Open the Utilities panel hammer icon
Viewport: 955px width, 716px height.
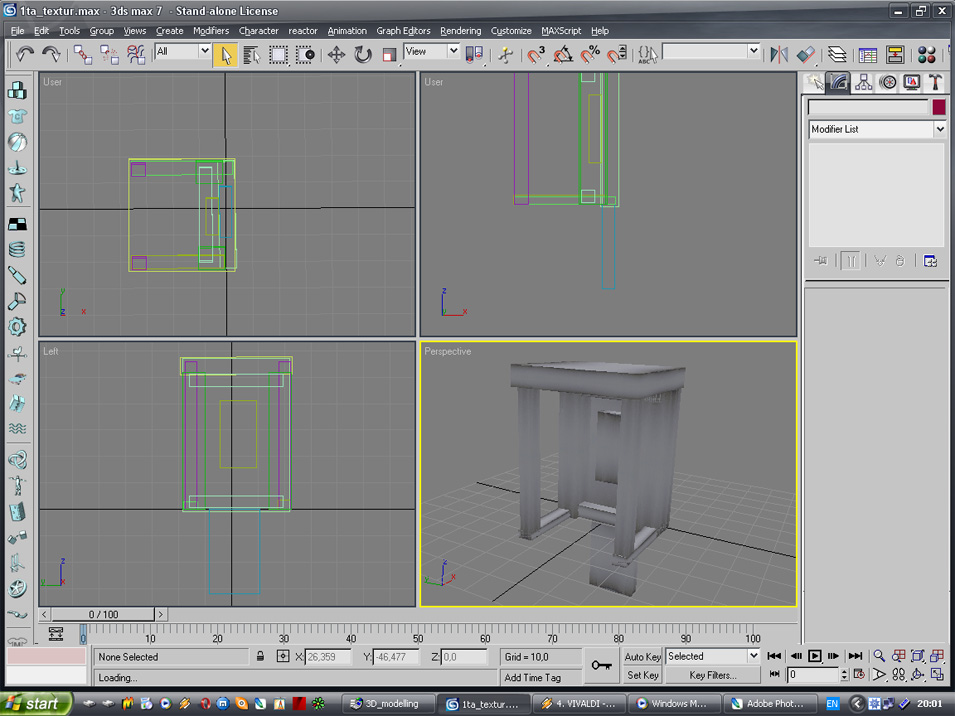pos(936,82)
